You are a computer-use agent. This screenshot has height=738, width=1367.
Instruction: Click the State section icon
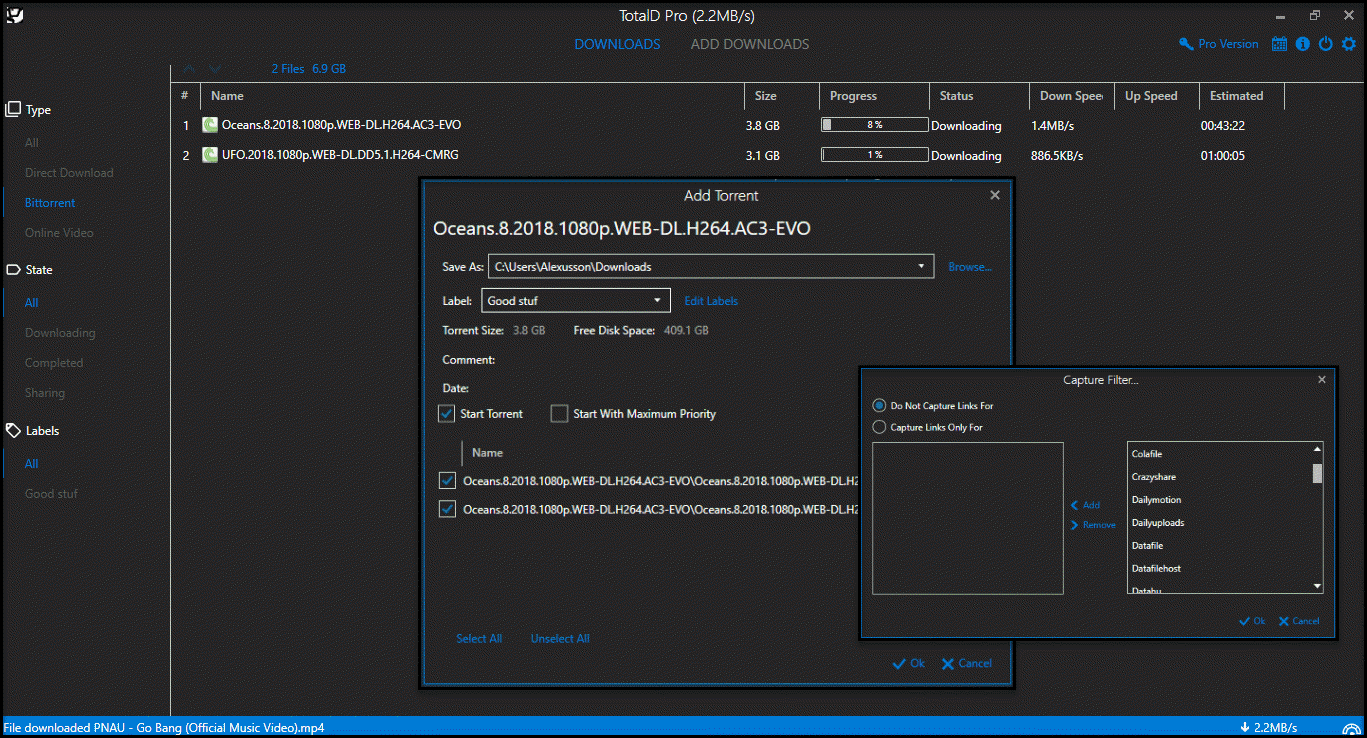13,270
